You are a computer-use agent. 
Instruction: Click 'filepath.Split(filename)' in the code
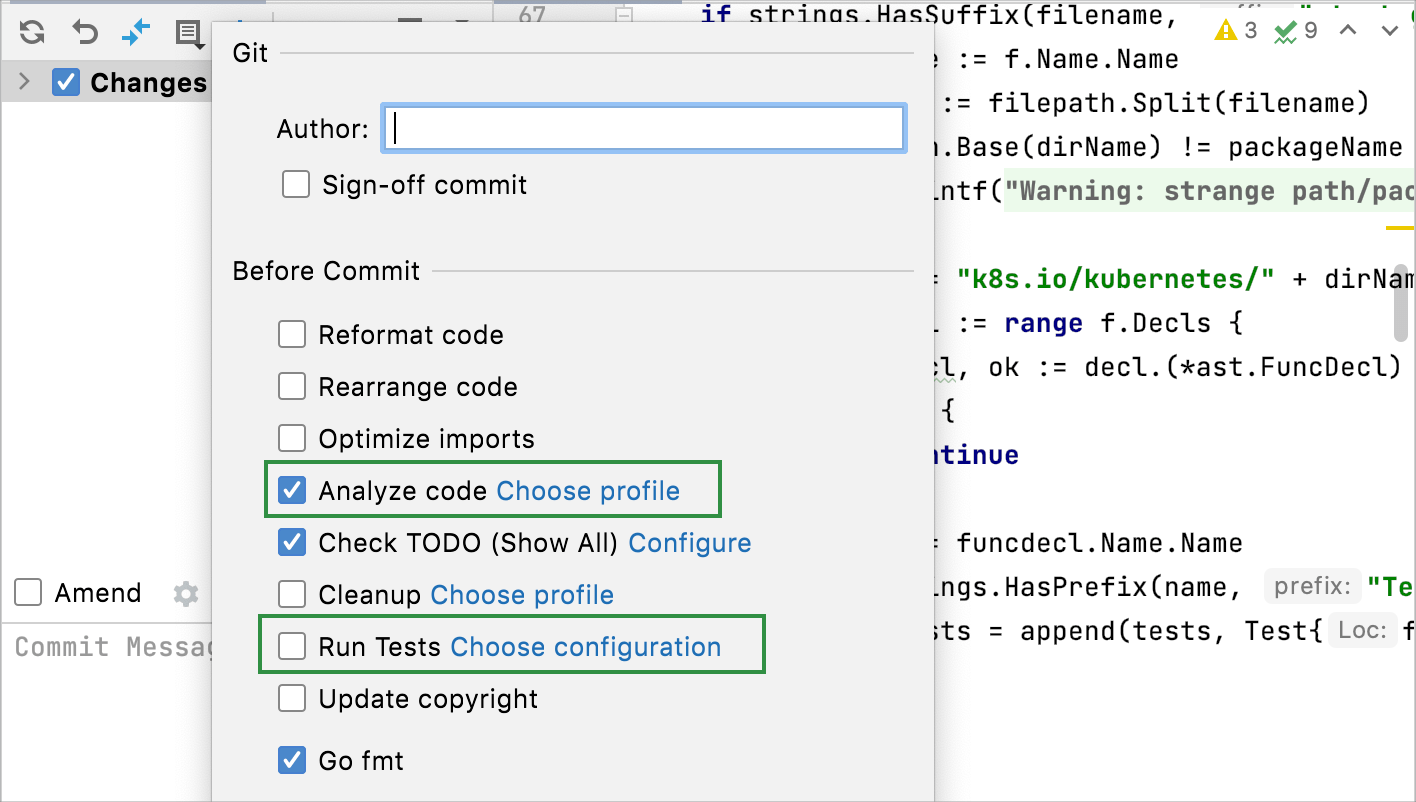(x=1179, y=103)
